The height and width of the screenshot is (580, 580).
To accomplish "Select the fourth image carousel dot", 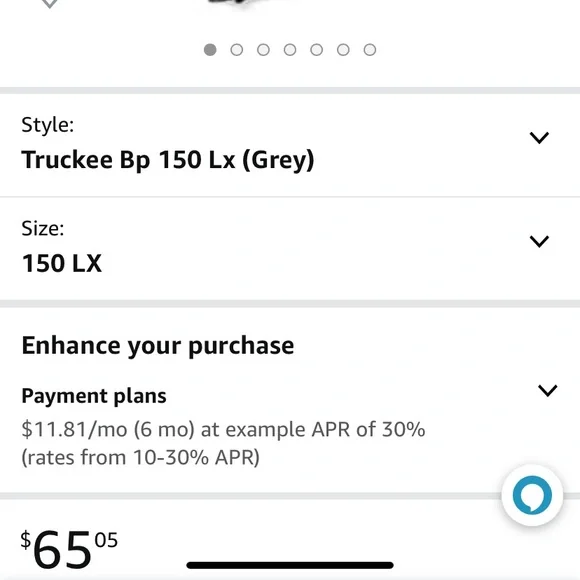I will click(290, 50).
